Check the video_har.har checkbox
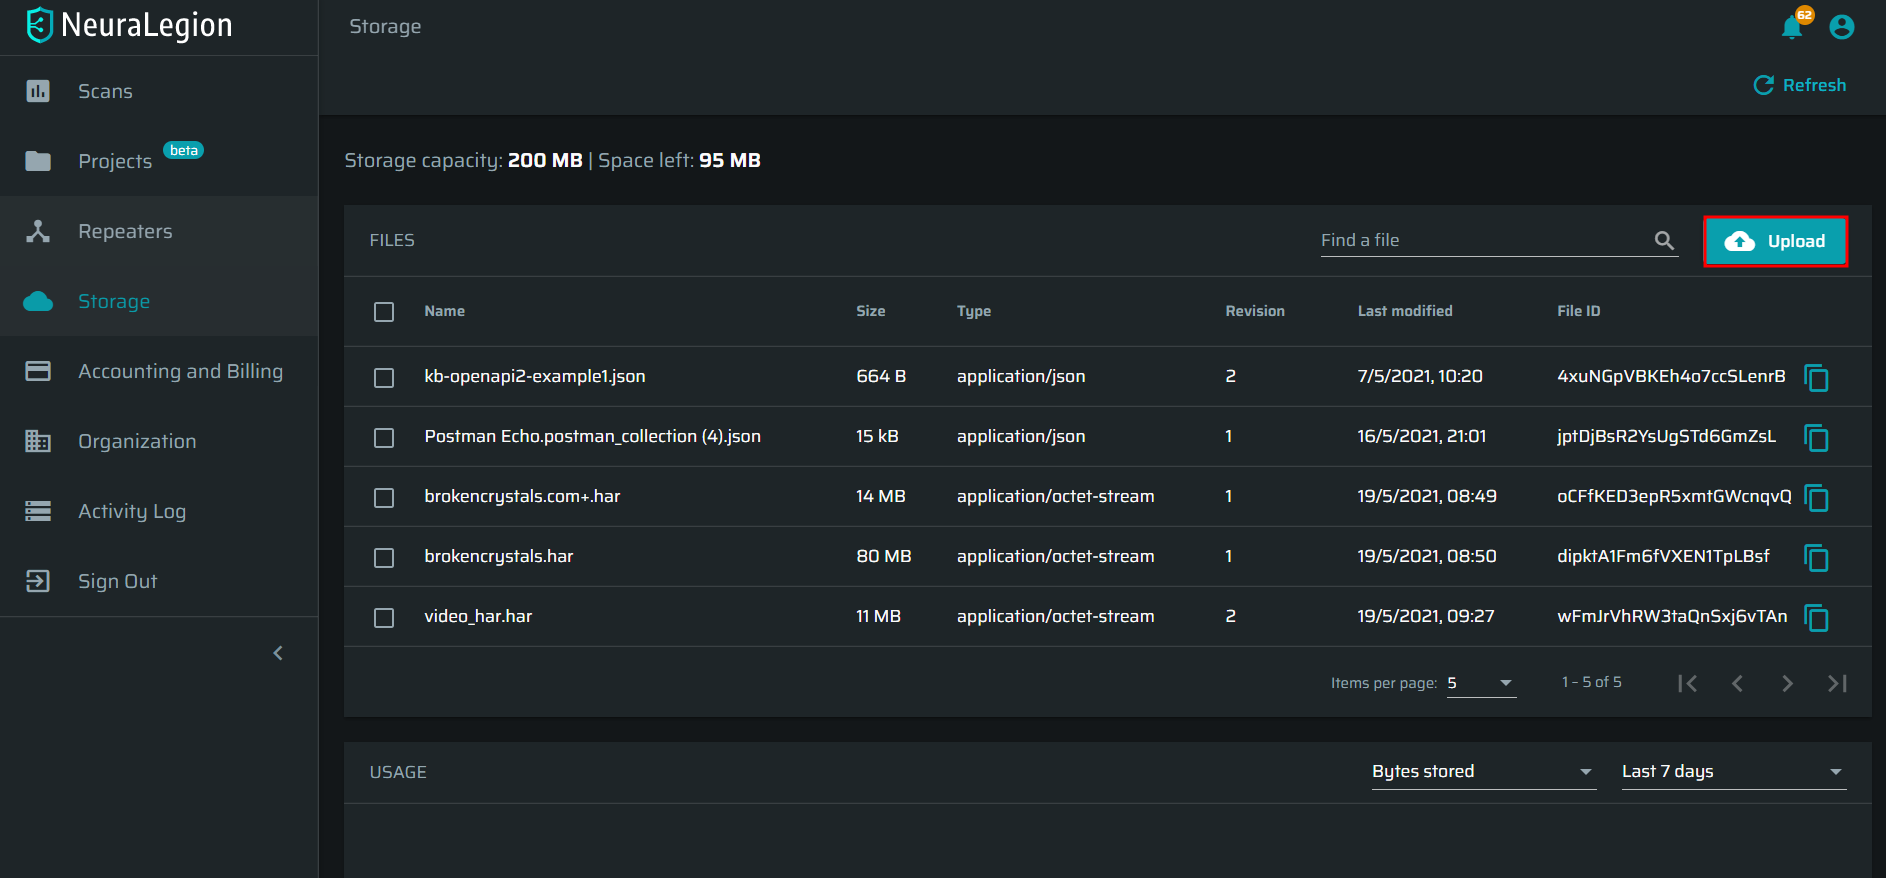Screen dimensions: 1886x878 (x=384, y=618)
